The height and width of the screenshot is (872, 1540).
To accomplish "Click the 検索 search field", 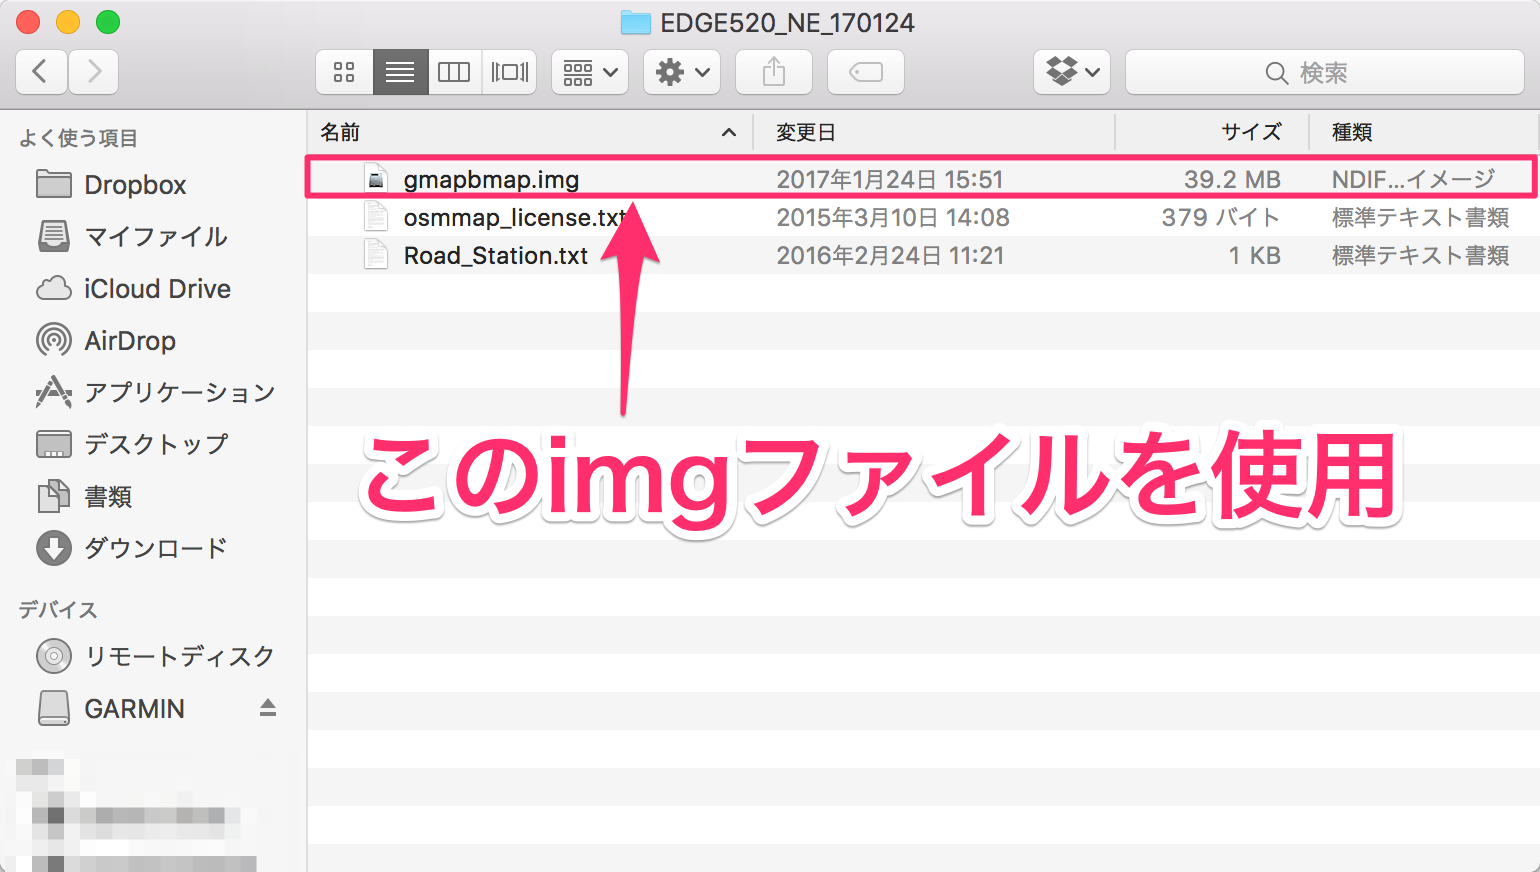I will [1324, 72].
